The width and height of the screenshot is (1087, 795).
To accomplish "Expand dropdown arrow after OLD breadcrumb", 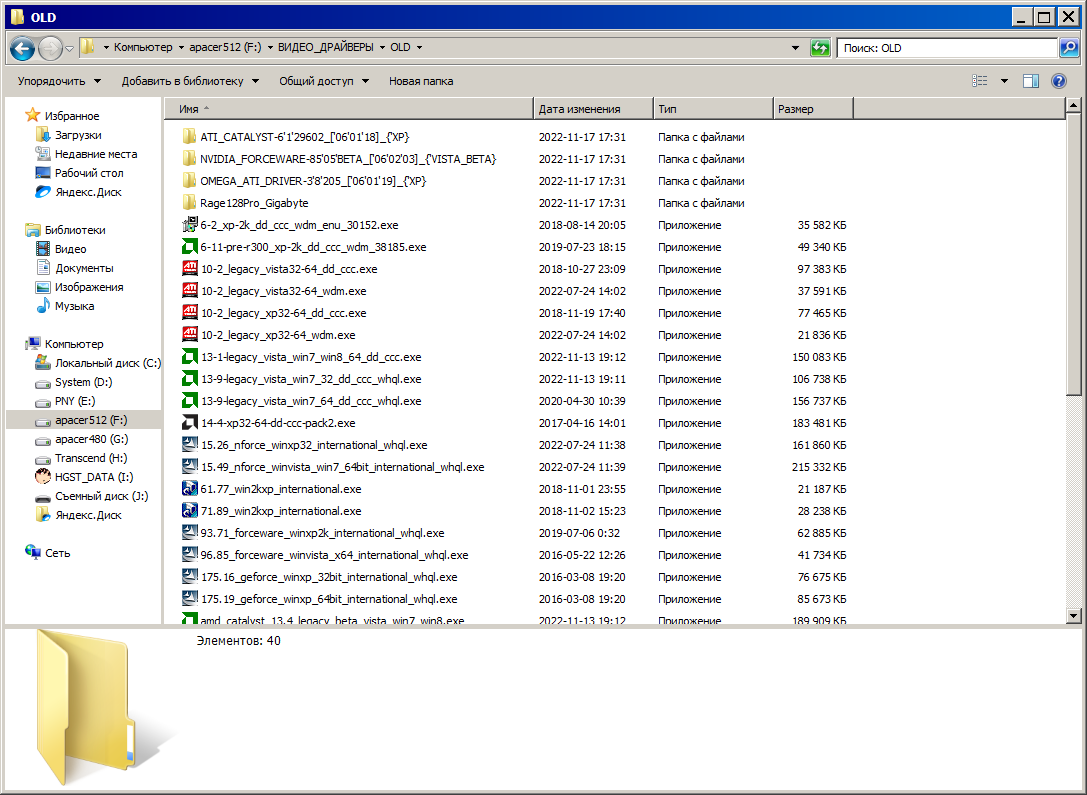I will pyautogui.click(x=419, y=48).
